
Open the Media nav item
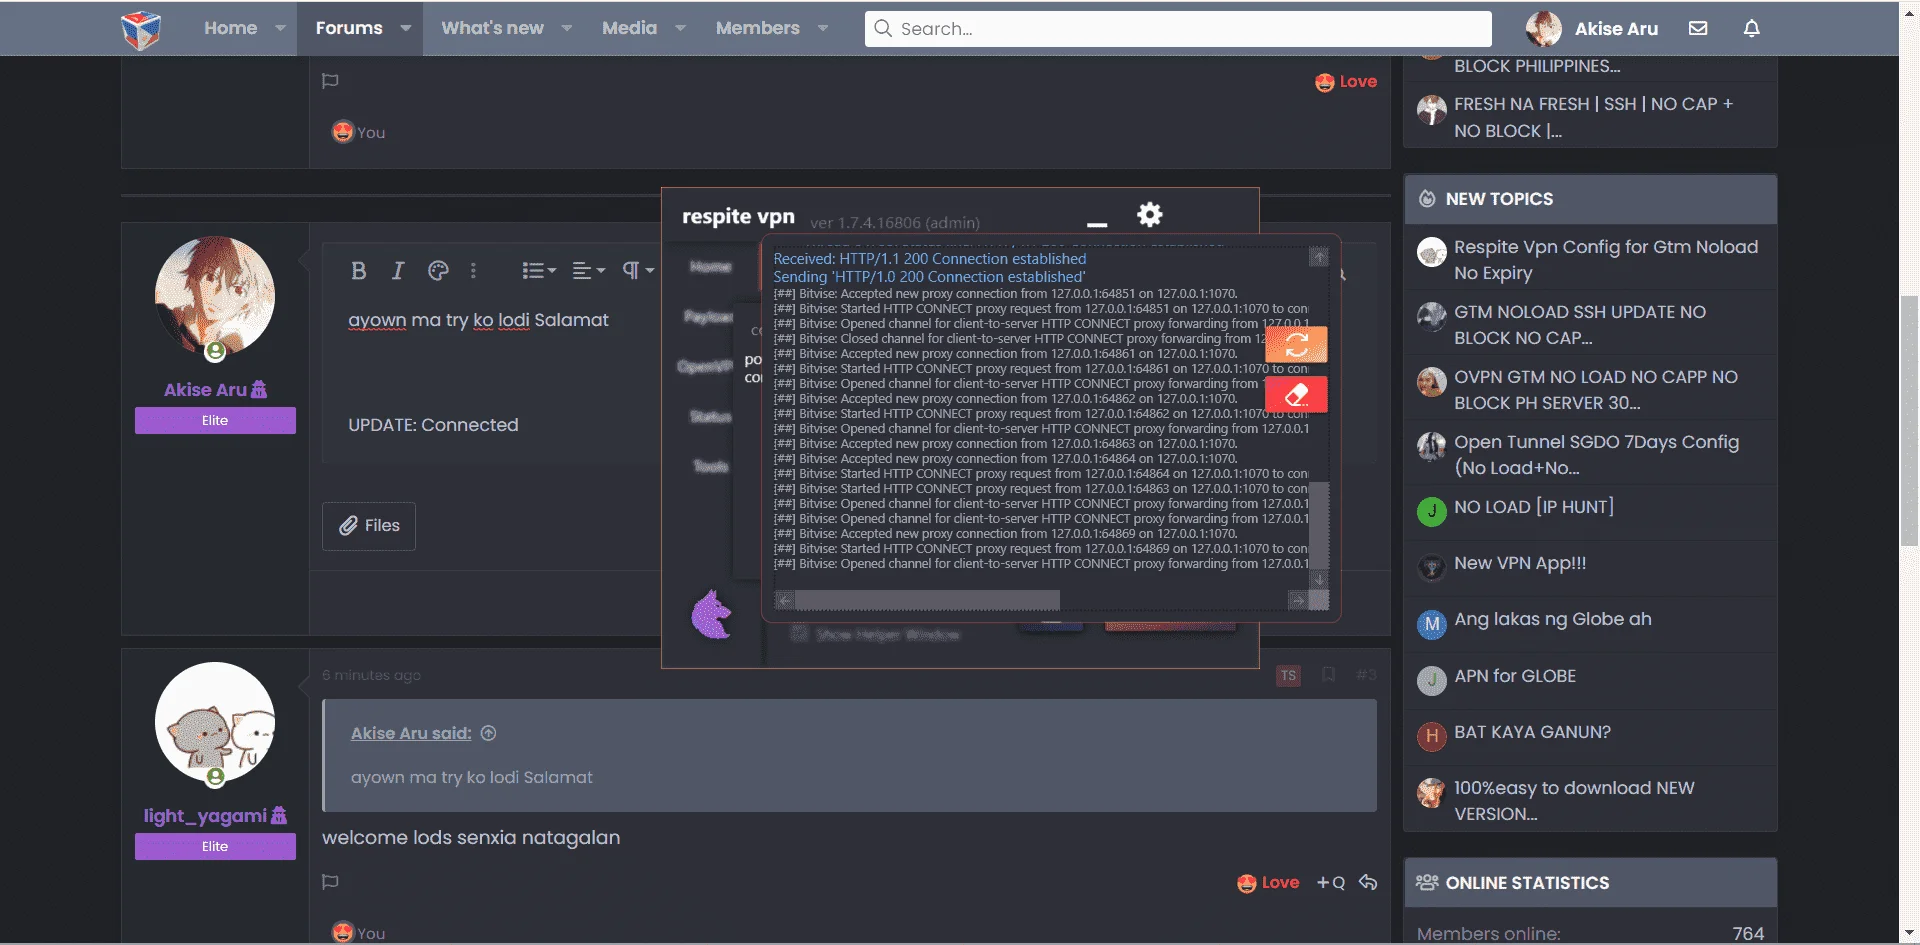(x=629, y=28)
